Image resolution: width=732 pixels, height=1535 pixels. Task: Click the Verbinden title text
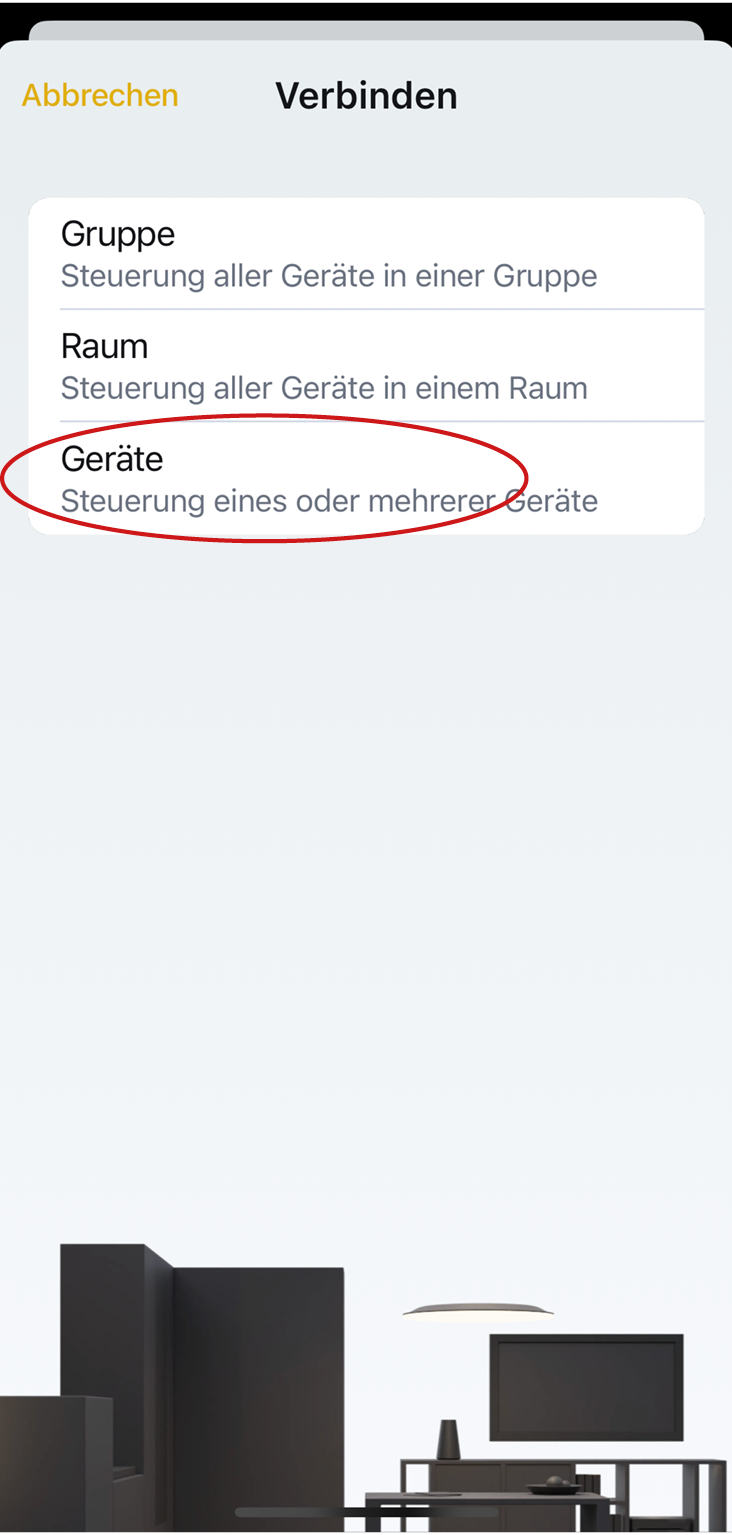(x=366, y=96)
